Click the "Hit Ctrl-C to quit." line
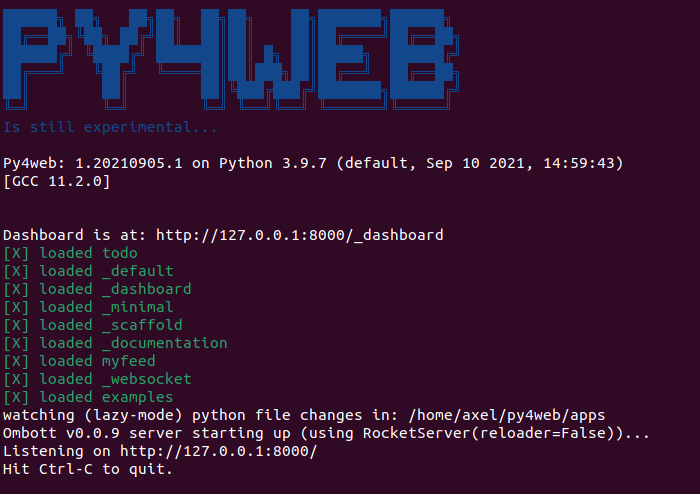700x494 pixels. click(88, 469)
